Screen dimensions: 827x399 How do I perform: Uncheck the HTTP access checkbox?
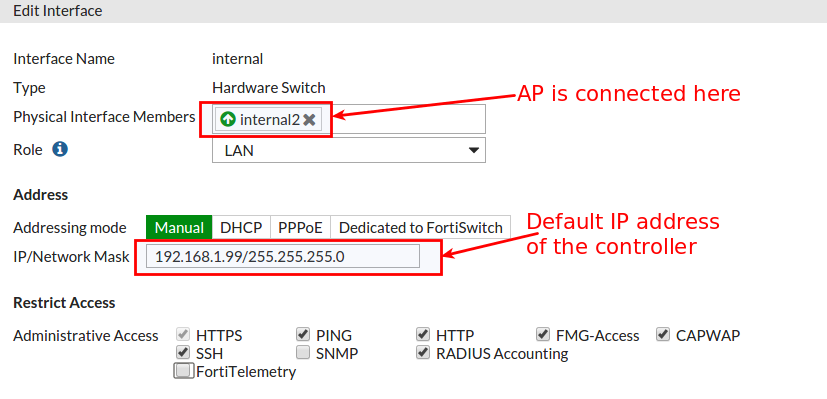tap(423, 334)
